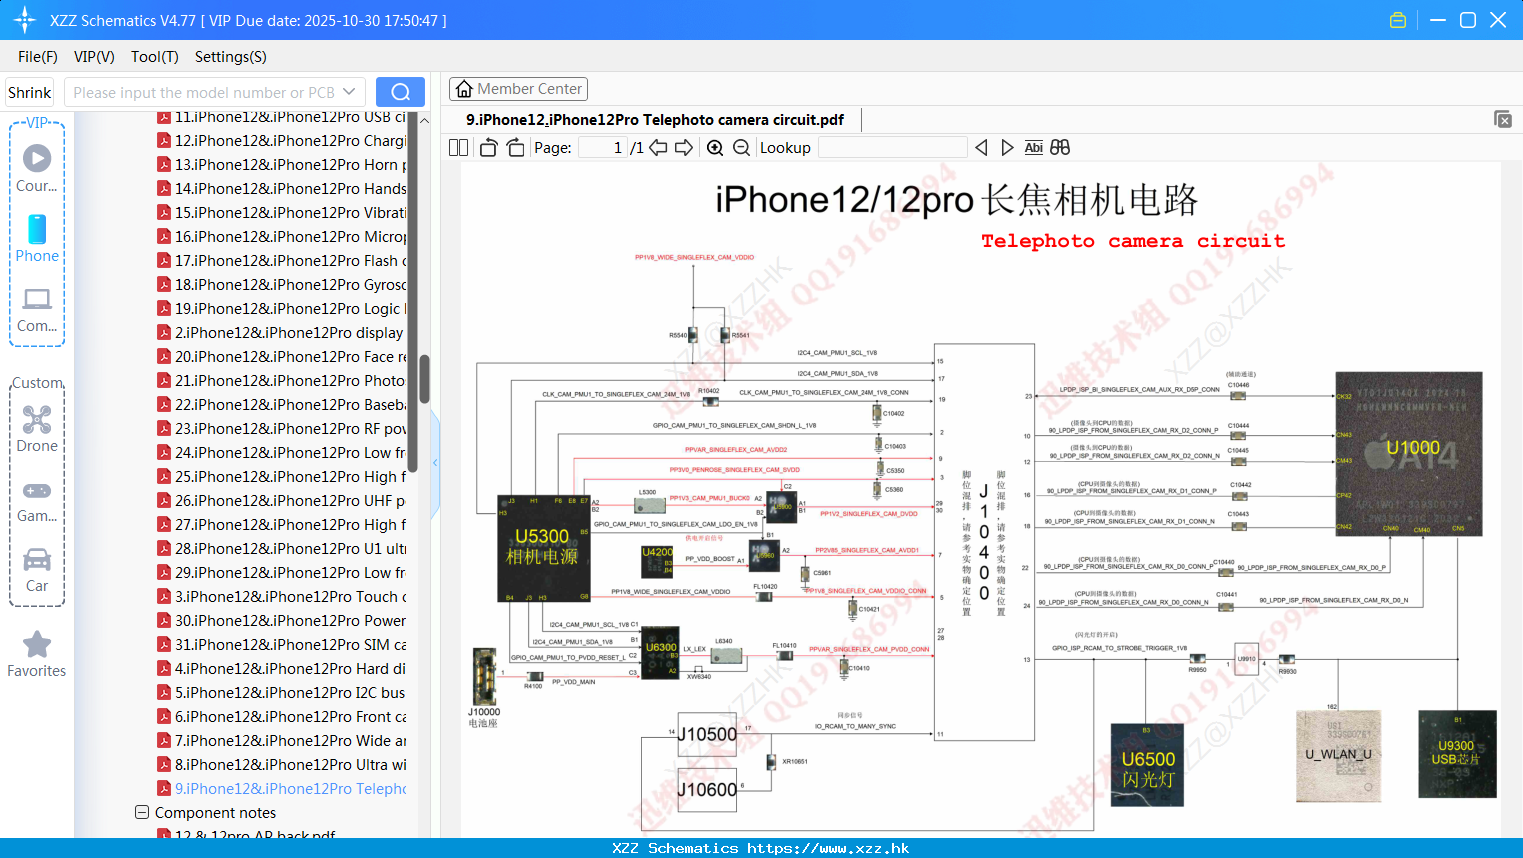
Task: Open 5.iPhone12&iPhone12Pro I2C bus file
Action: [x=281, y=693]
